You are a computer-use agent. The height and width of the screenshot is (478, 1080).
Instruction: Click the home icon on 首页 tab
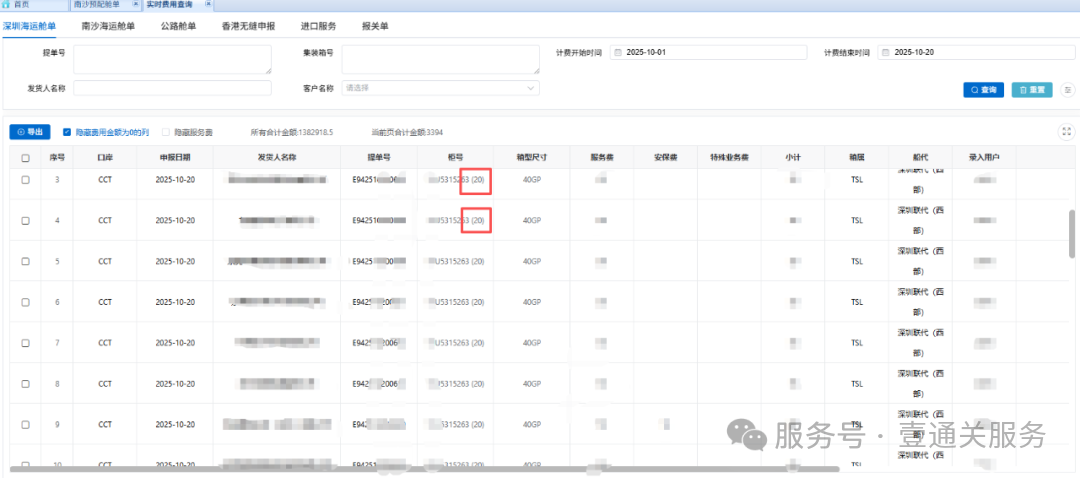pos(8,5)
